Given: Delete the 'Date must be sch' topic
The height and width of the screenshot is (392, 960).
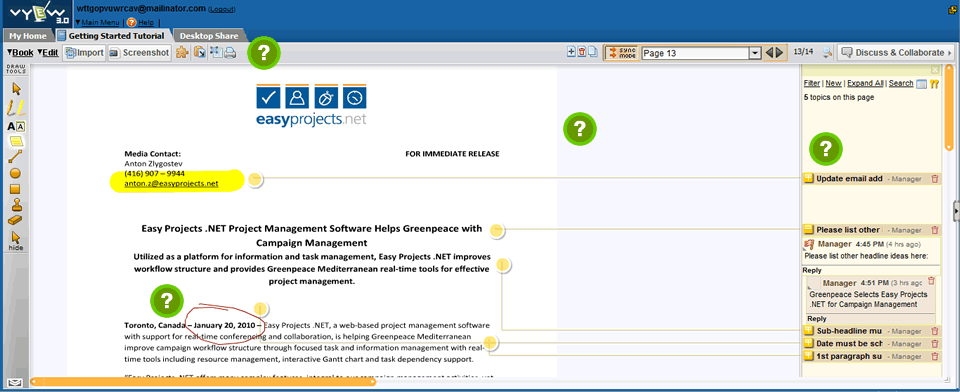Looking at the screenshot, I should (934, 344).
